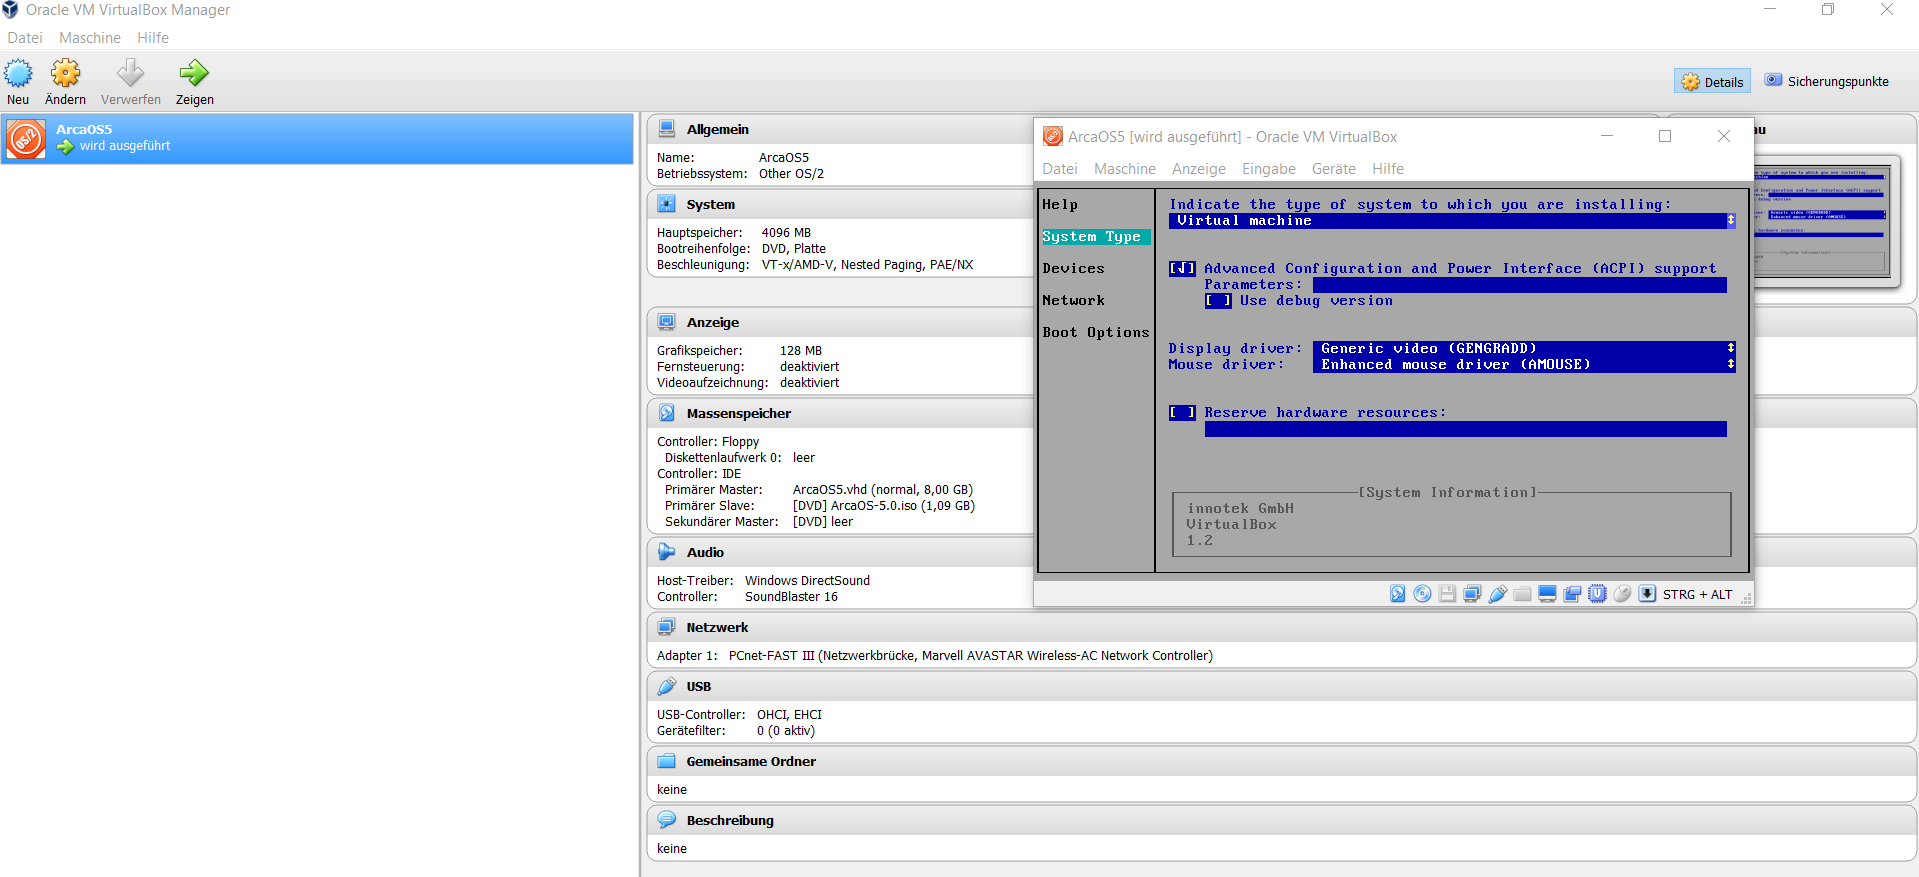The width and height of the screenshot is (1919, 877).
Task: Open the Display driver Generic video dropdown
Action: tap(1524, 348)
